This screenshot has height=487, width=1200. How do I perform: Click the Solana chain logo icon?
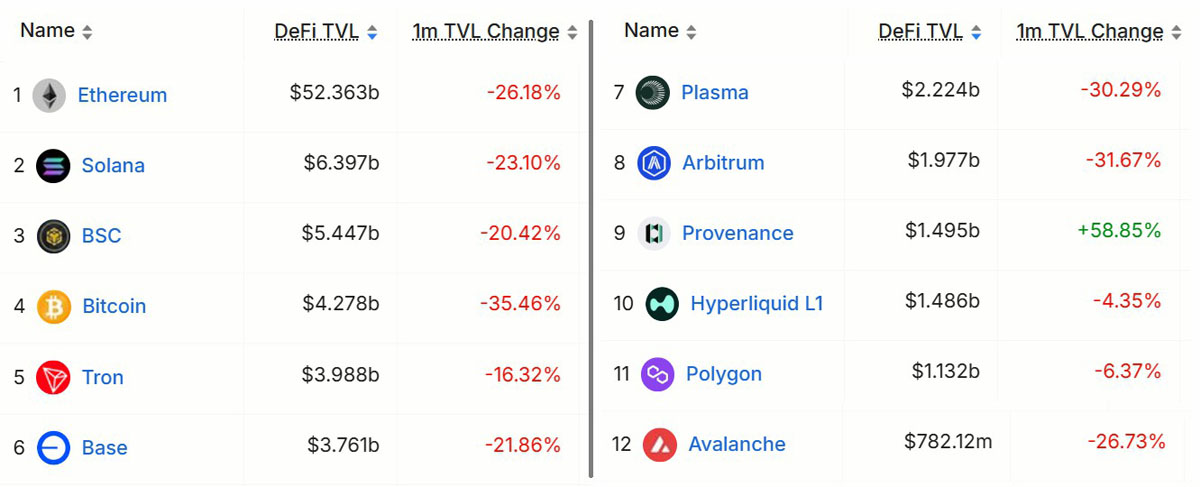tap(53, 165)
